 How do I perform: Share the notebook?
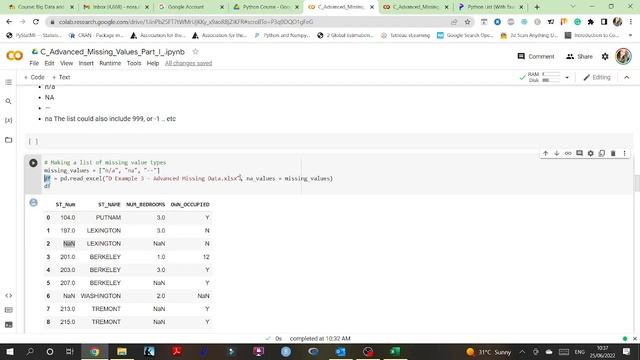coord(579,56)
